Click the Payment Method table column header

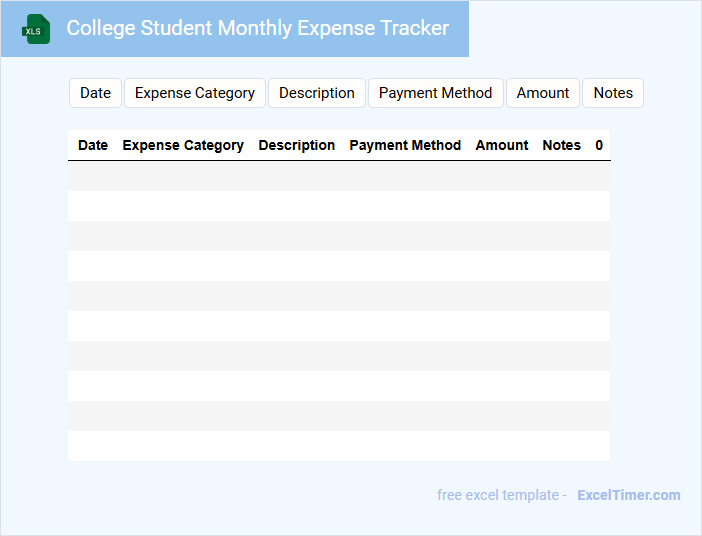405,145
